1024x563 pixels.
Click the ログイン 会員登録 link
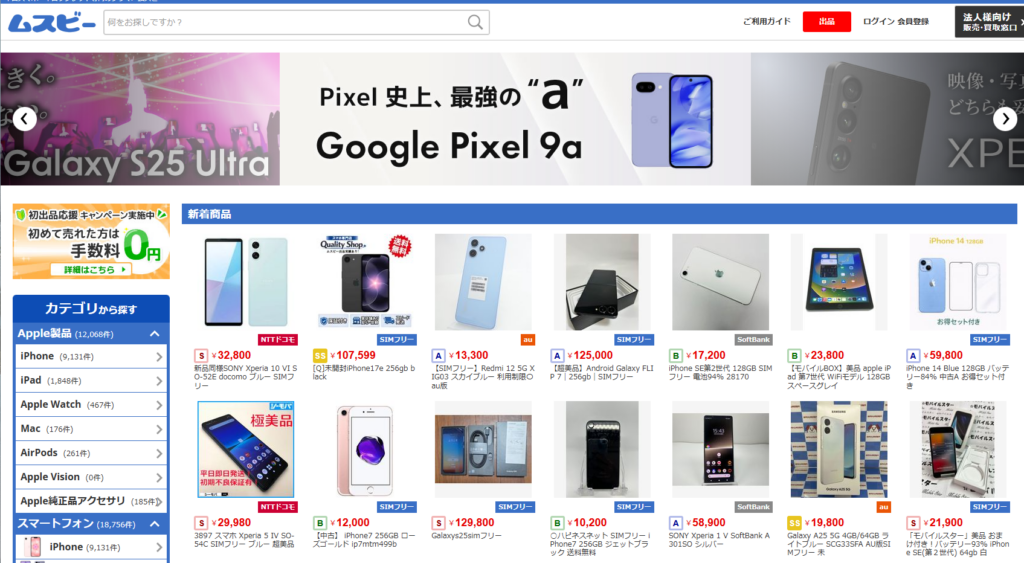tap(895, 22)
